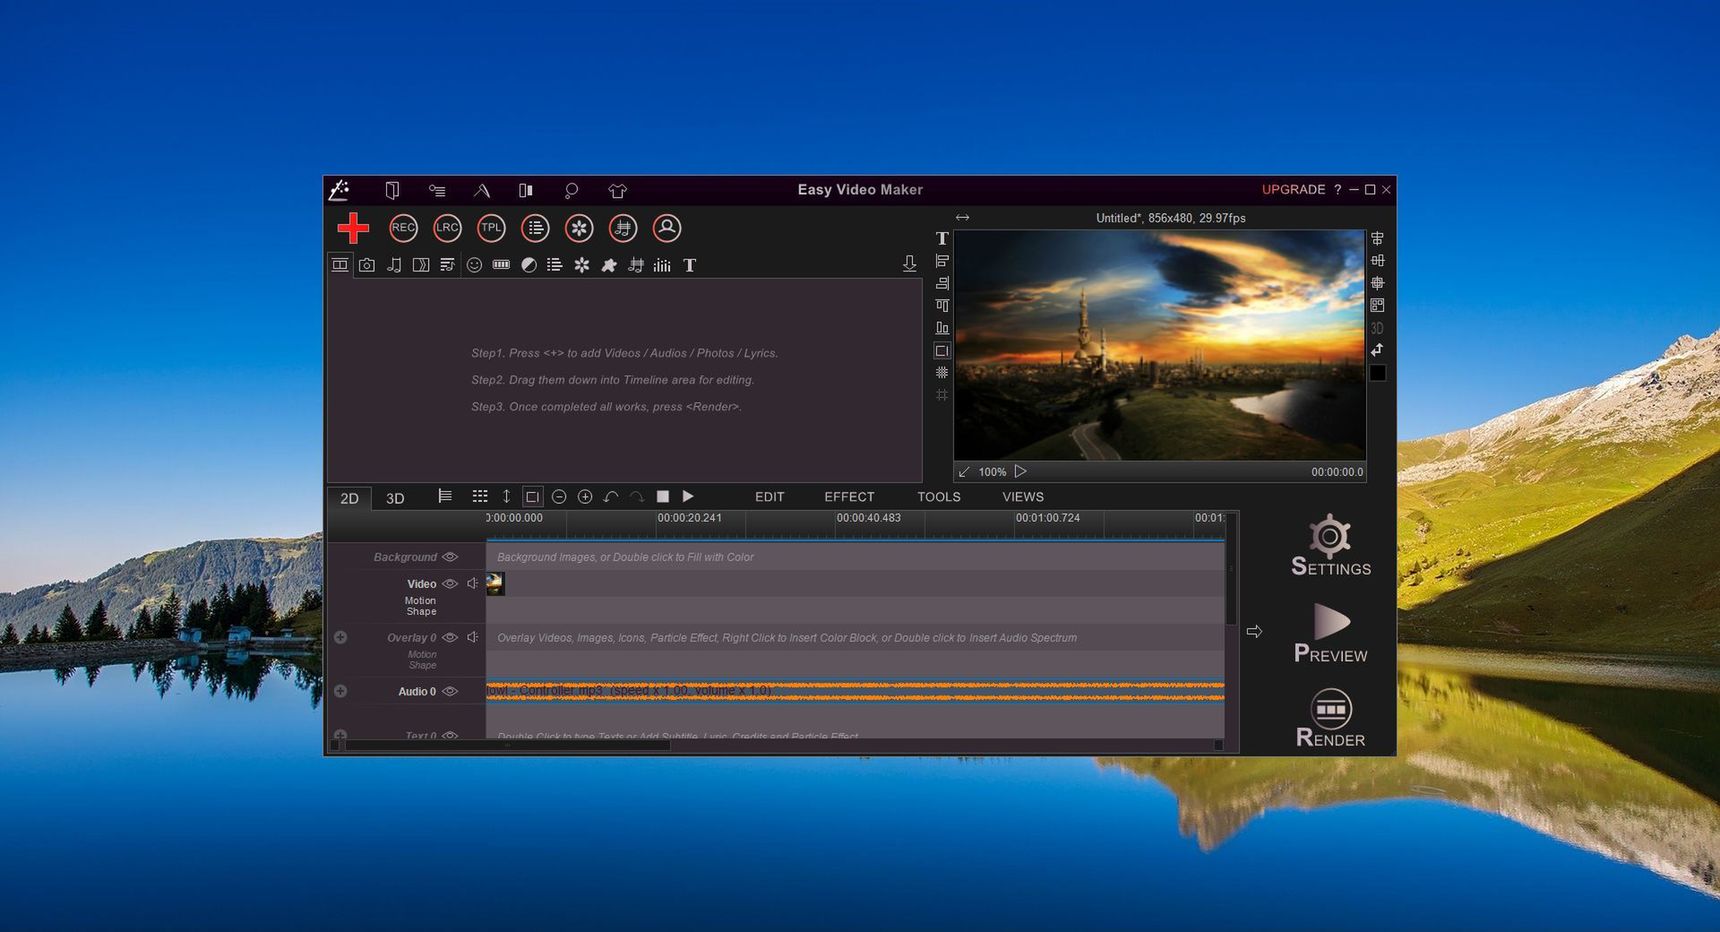
Task: Click the magic wand logo icon
Action: pos(340,189)
